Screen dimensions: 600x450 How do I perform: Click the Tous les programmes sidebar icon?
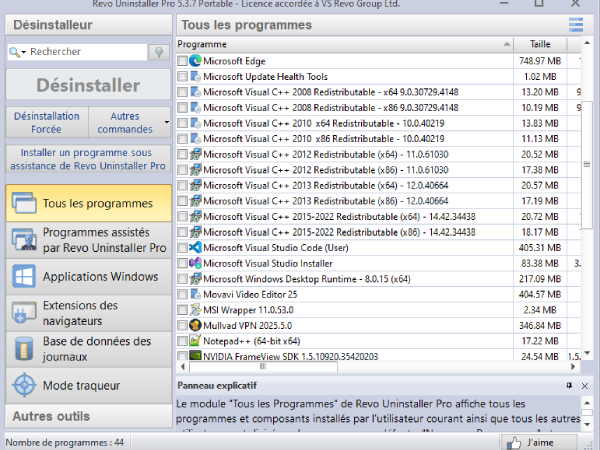[x=24, y=203]
